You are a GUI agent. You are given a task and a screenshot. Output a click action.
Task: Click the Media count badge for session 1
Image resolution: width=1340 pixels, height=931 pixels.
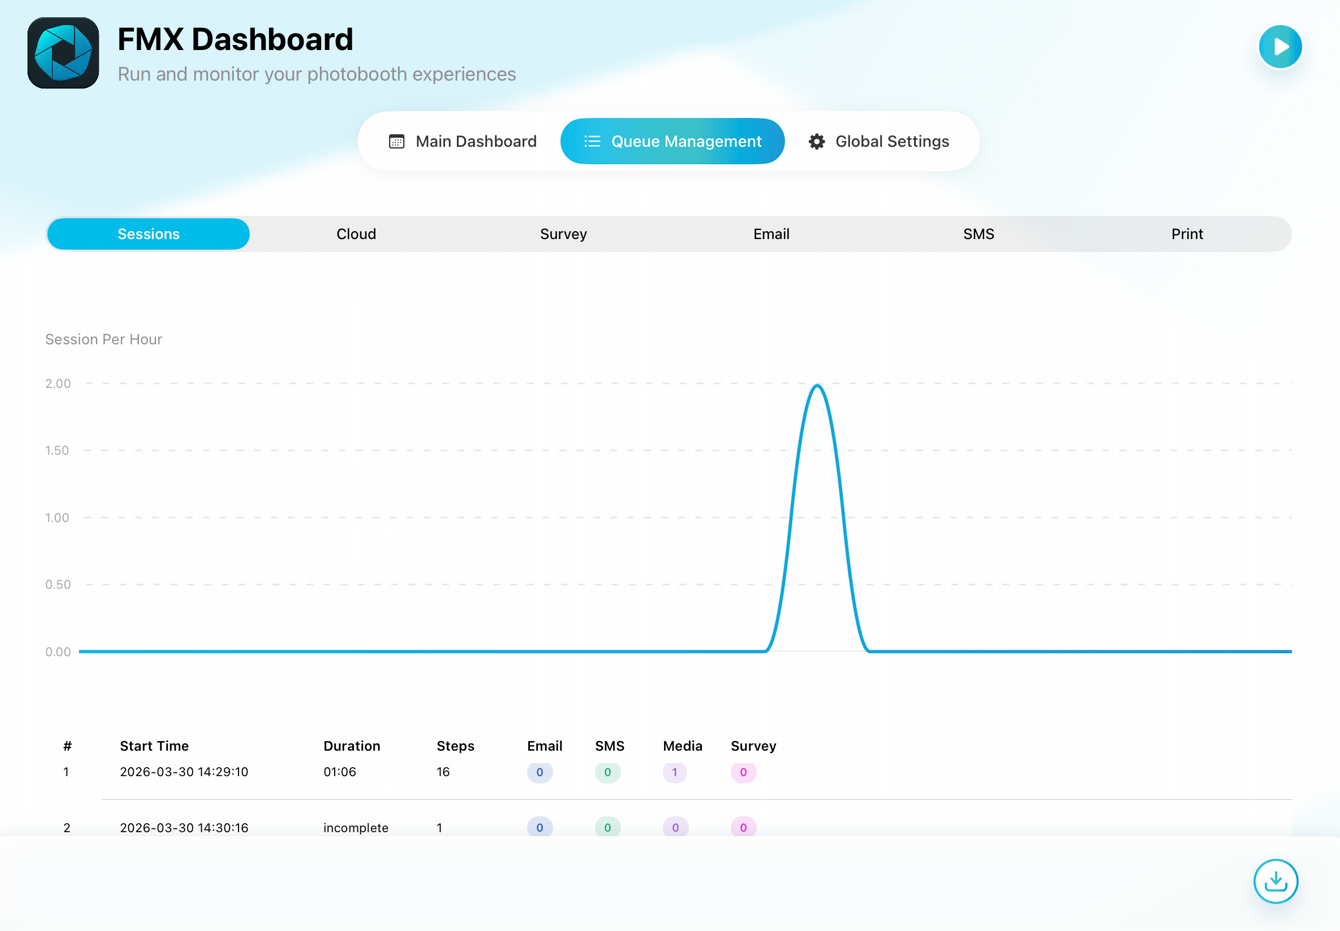point(675,772)
